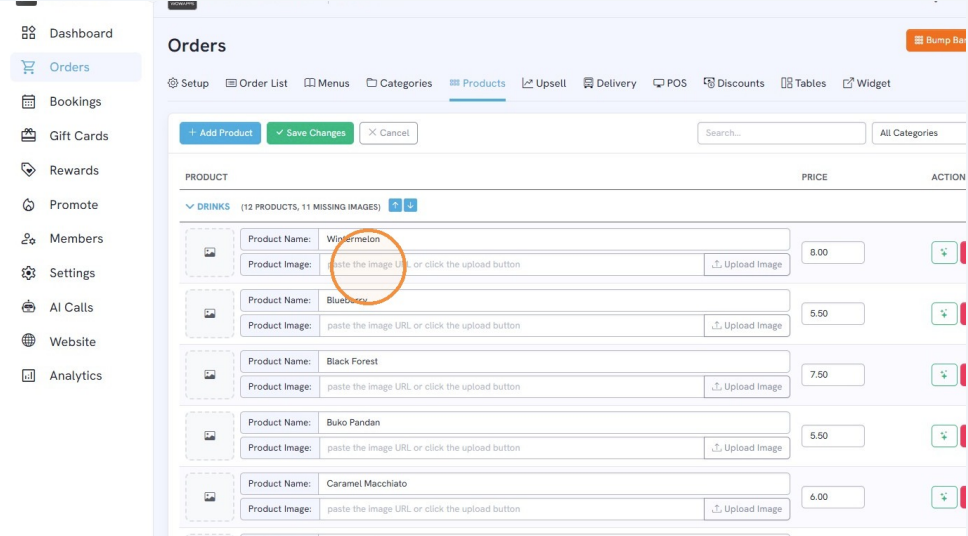968x536 pixels.
Task: Click the Website globe icon
Action: point(28,341)
